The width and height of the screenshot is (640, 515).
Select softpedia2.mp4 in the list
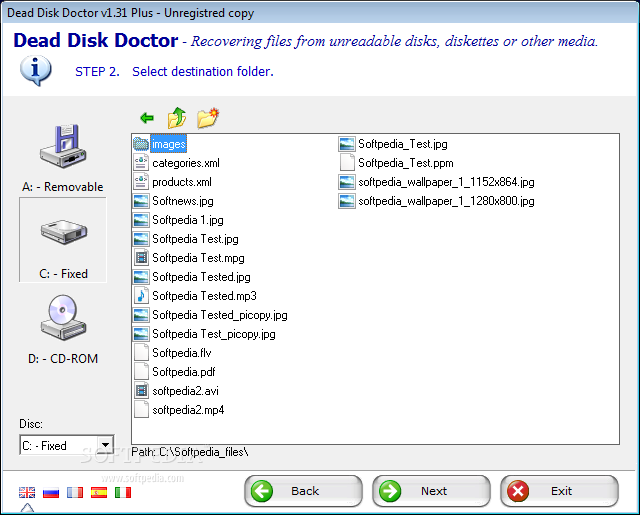pyautogui.click(x=188, y=410)
